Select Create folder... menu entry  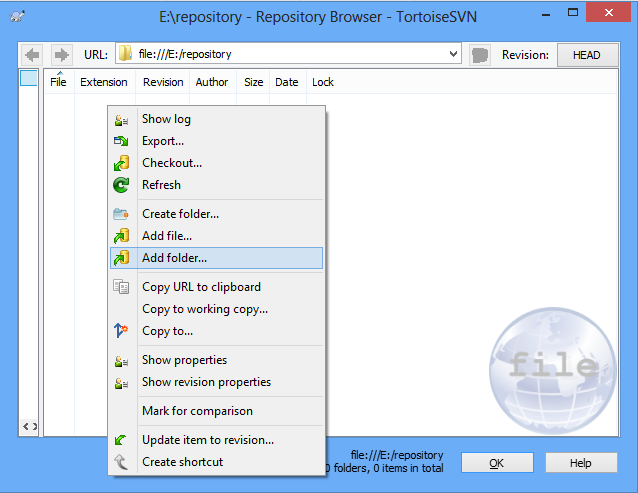[216, 214]
